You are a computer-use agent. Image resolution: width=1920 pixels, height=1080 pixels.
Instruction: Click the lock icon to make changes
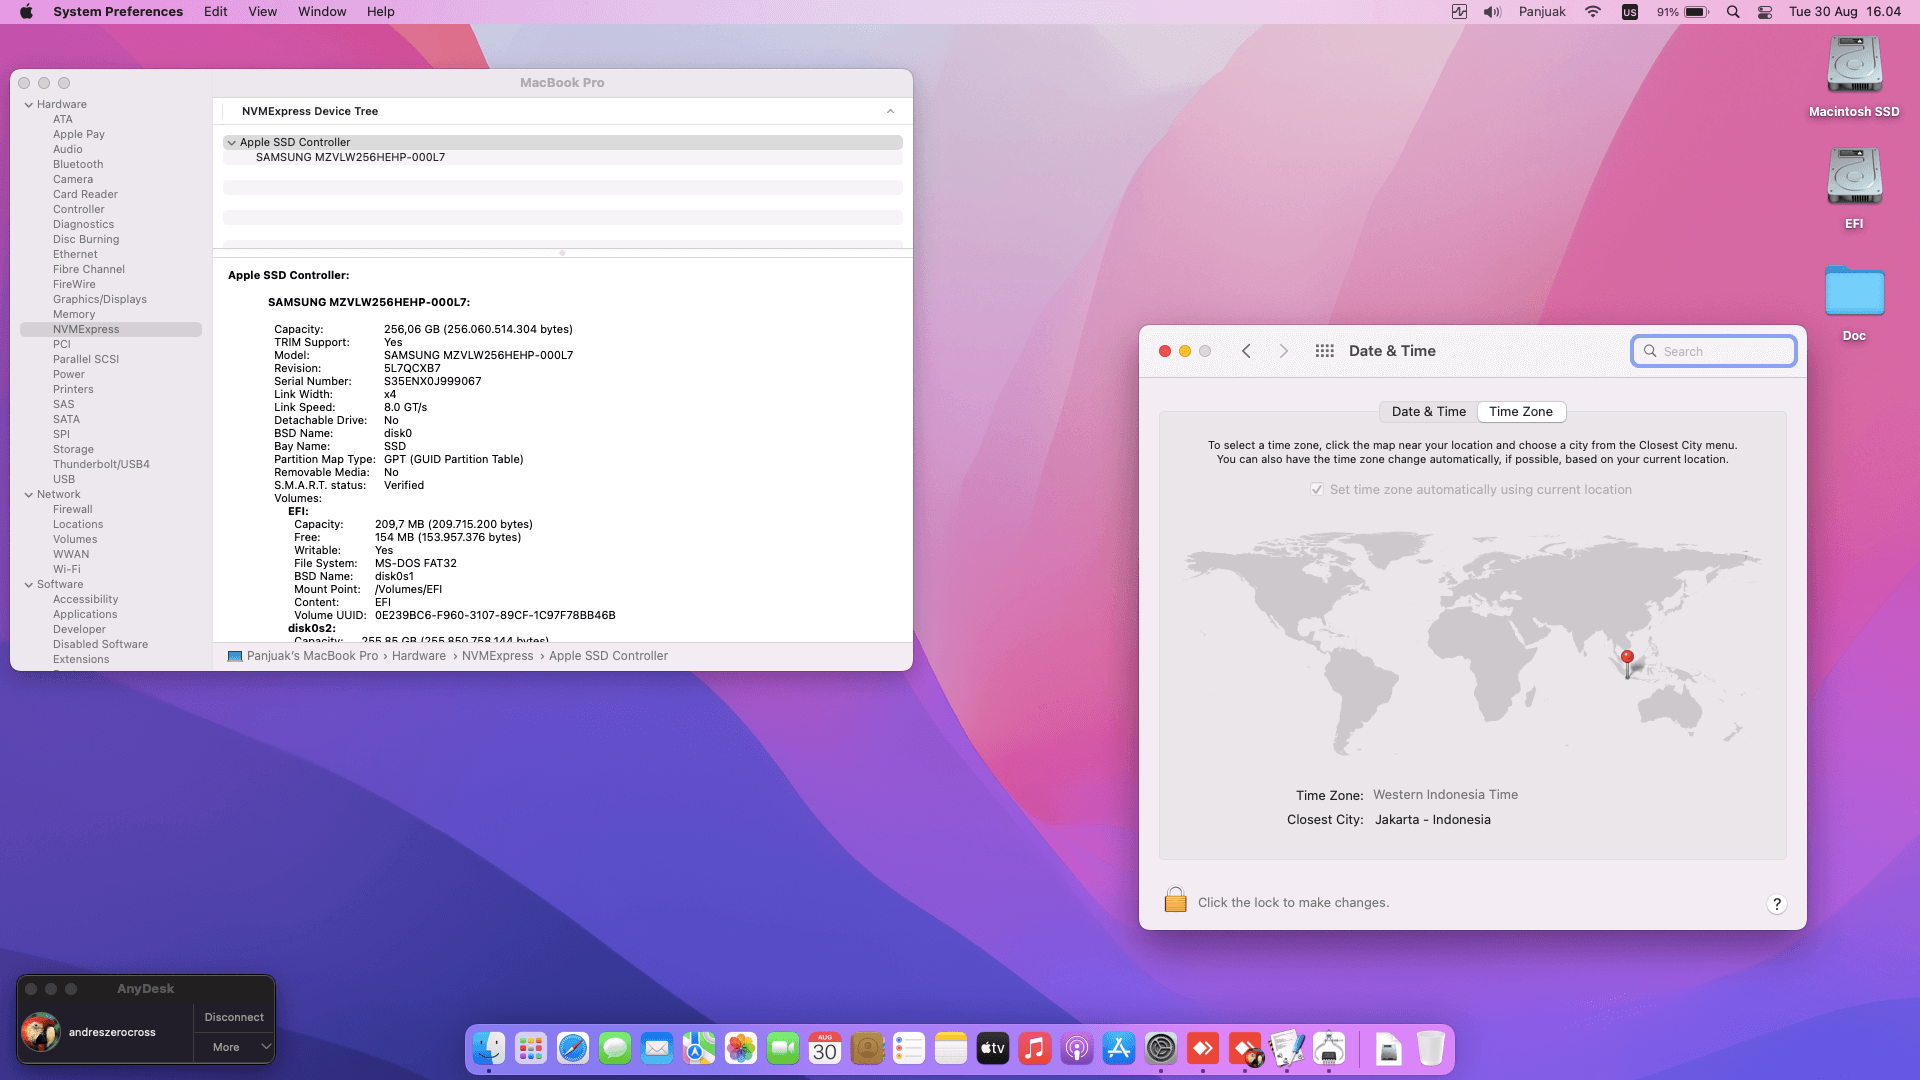click(1175, 900)
